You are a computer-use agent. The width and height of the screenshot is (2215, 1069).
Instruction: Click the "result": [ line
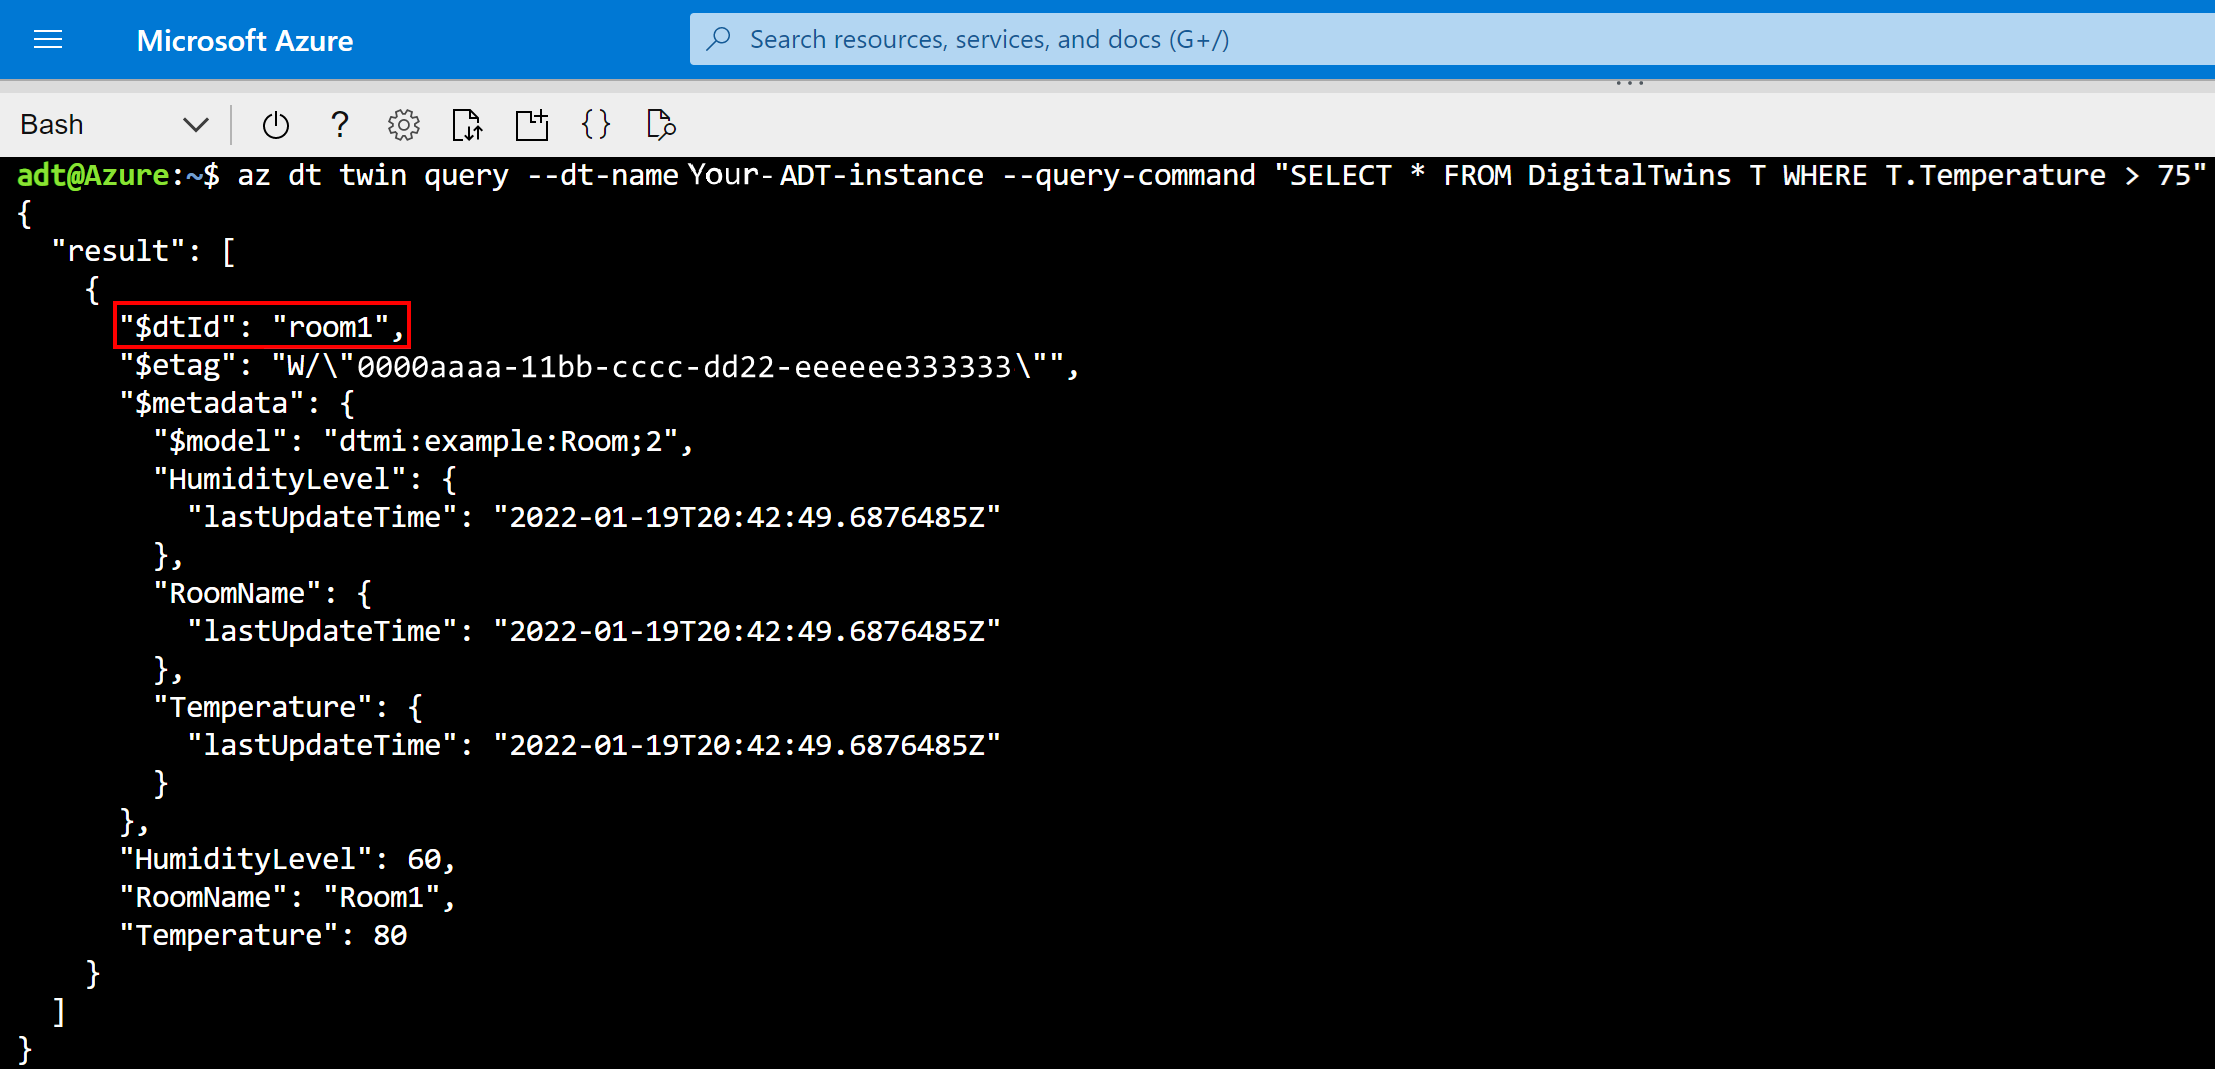click(x=143, y=251)
